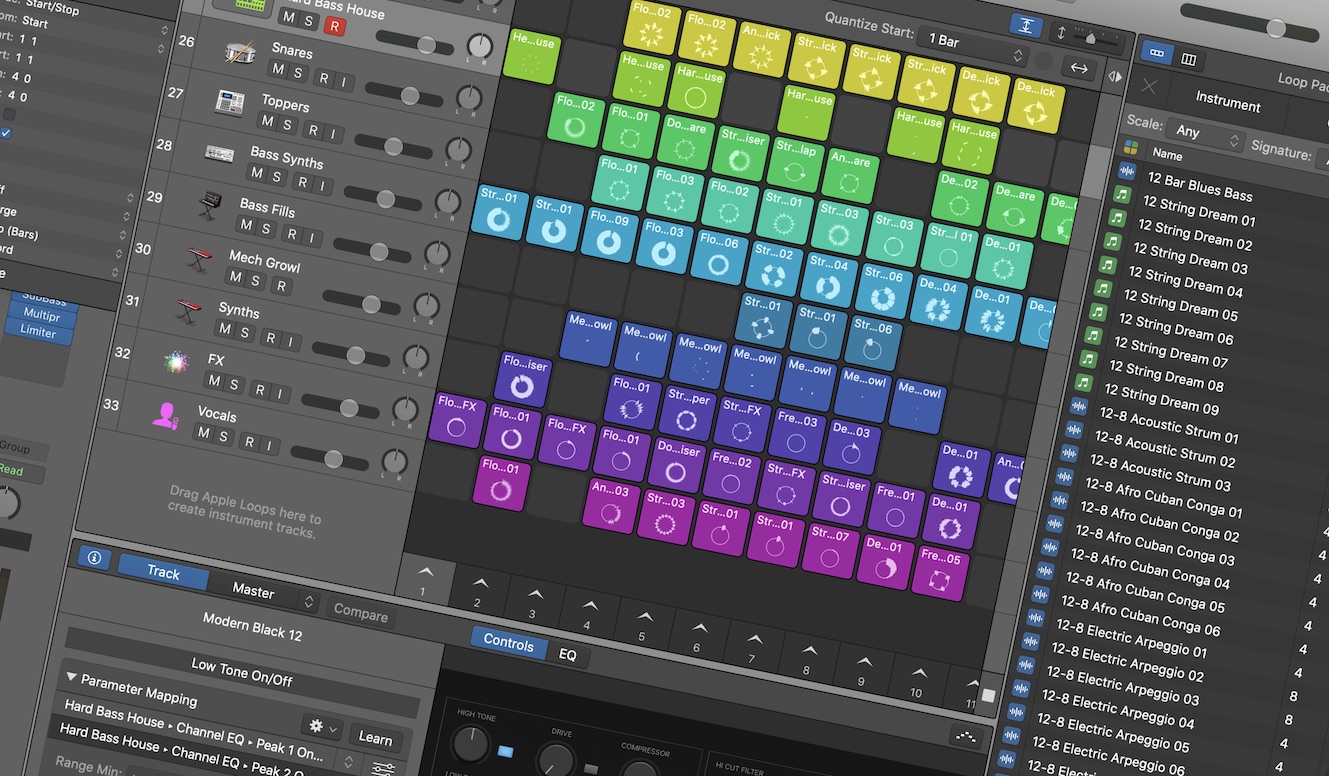Click the Synths track red keyboard icon
Viewport: 1329px width, 776px height.
pos(188,311)
